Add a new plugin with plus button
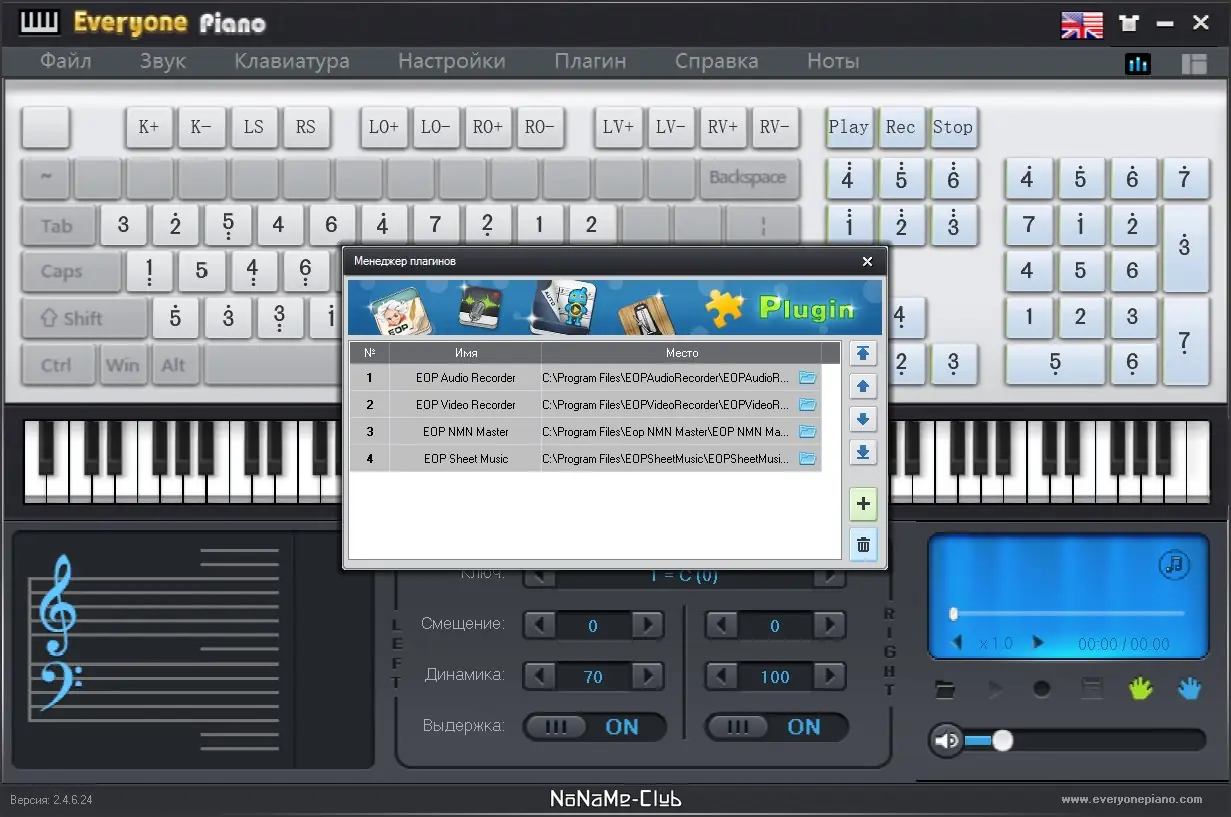Viewport: 1231px width, 817px height. (863, 505)
